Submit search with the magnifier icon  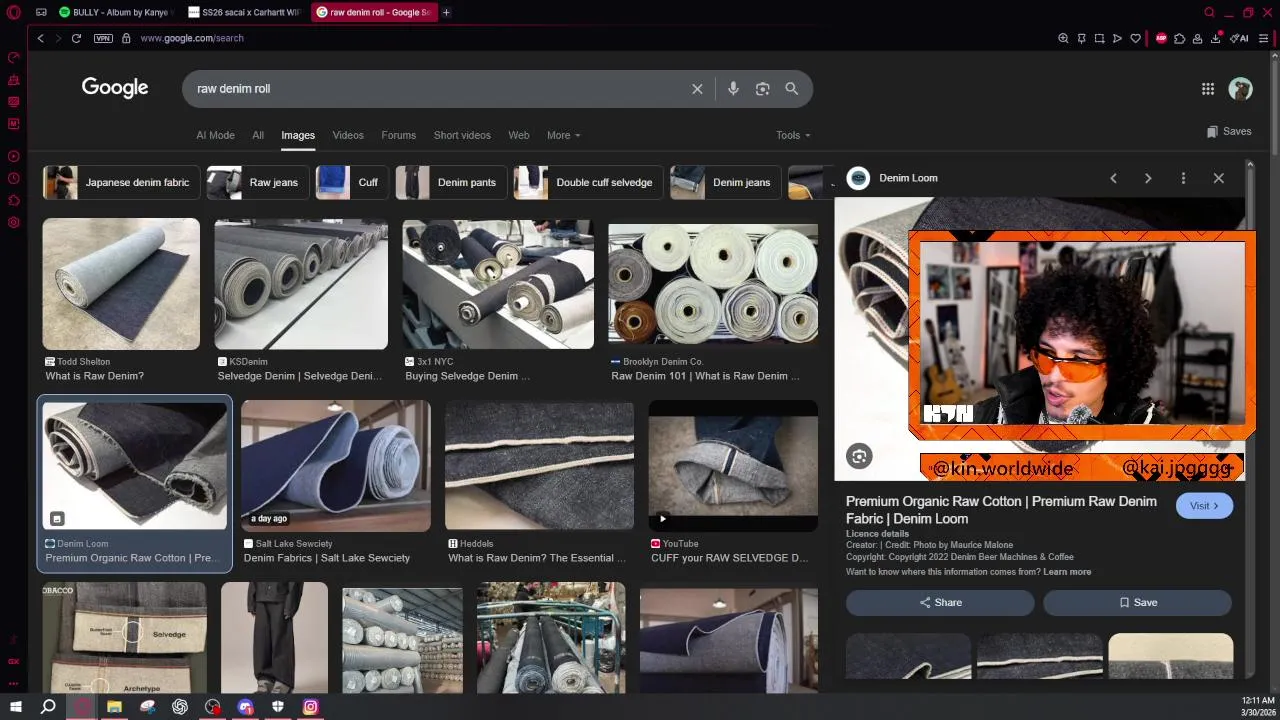point(791,89)
